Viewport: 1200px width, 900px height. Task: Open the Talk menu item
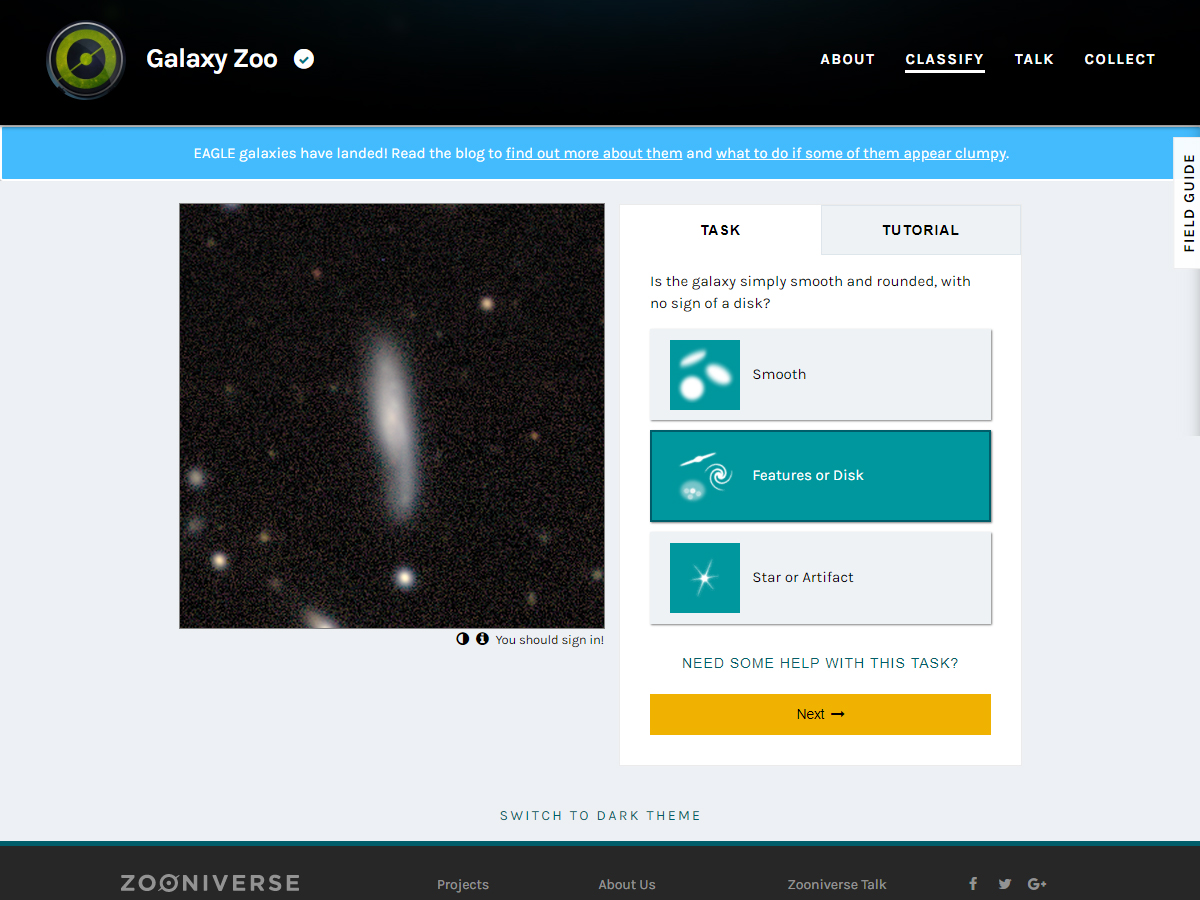(1034, 59)
